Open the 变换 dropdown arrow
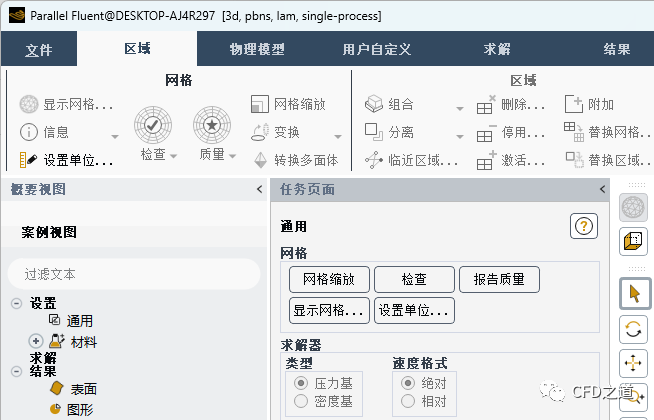The image size is (654, 420). pos(338,136)
